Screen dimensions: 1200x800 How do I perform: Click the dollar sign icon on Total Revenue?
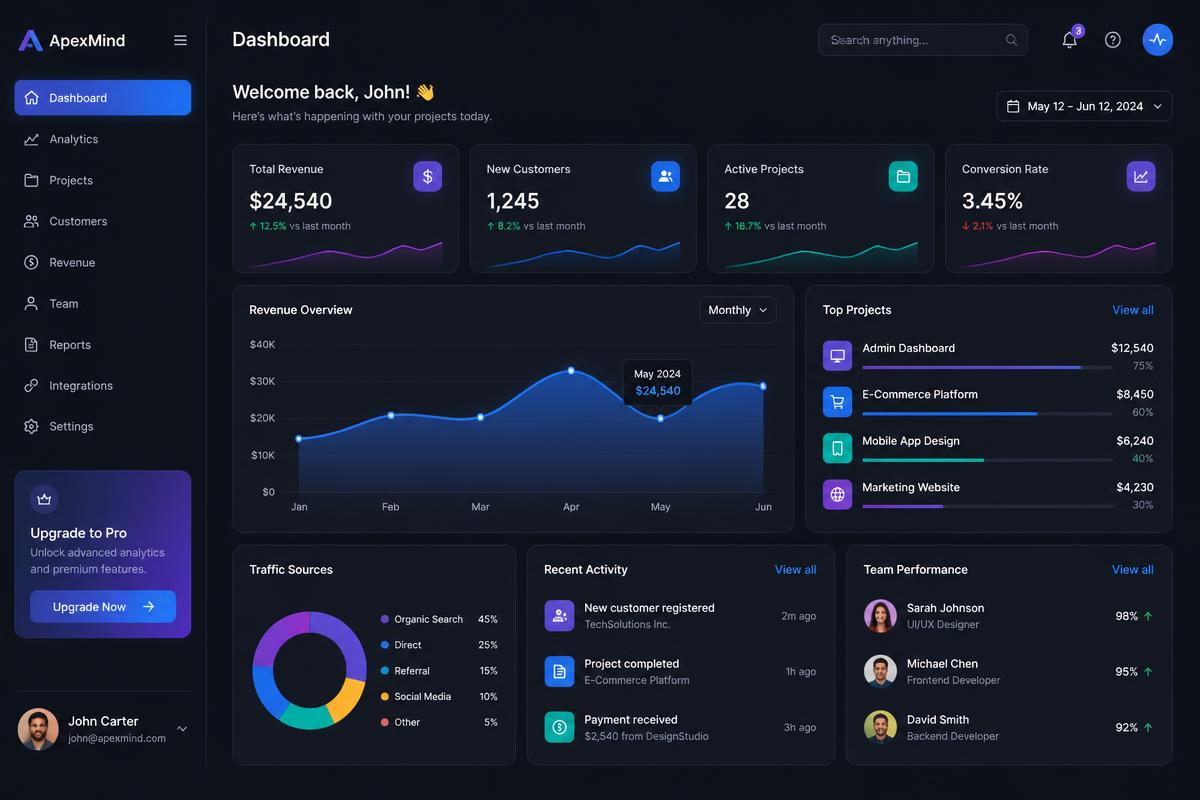[427, 177]
